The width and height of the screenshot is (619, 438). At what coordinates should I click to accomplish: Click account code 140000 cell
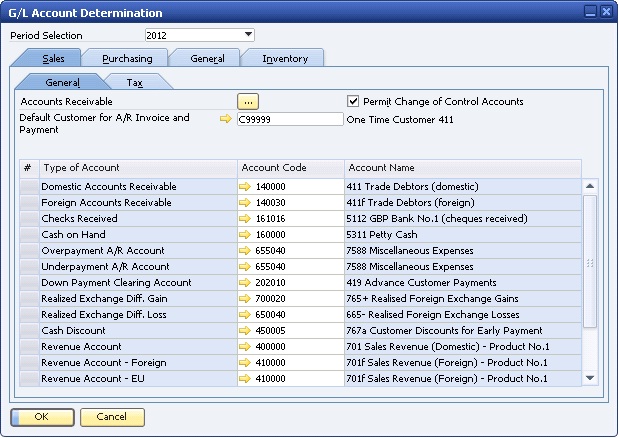[291, 186]
